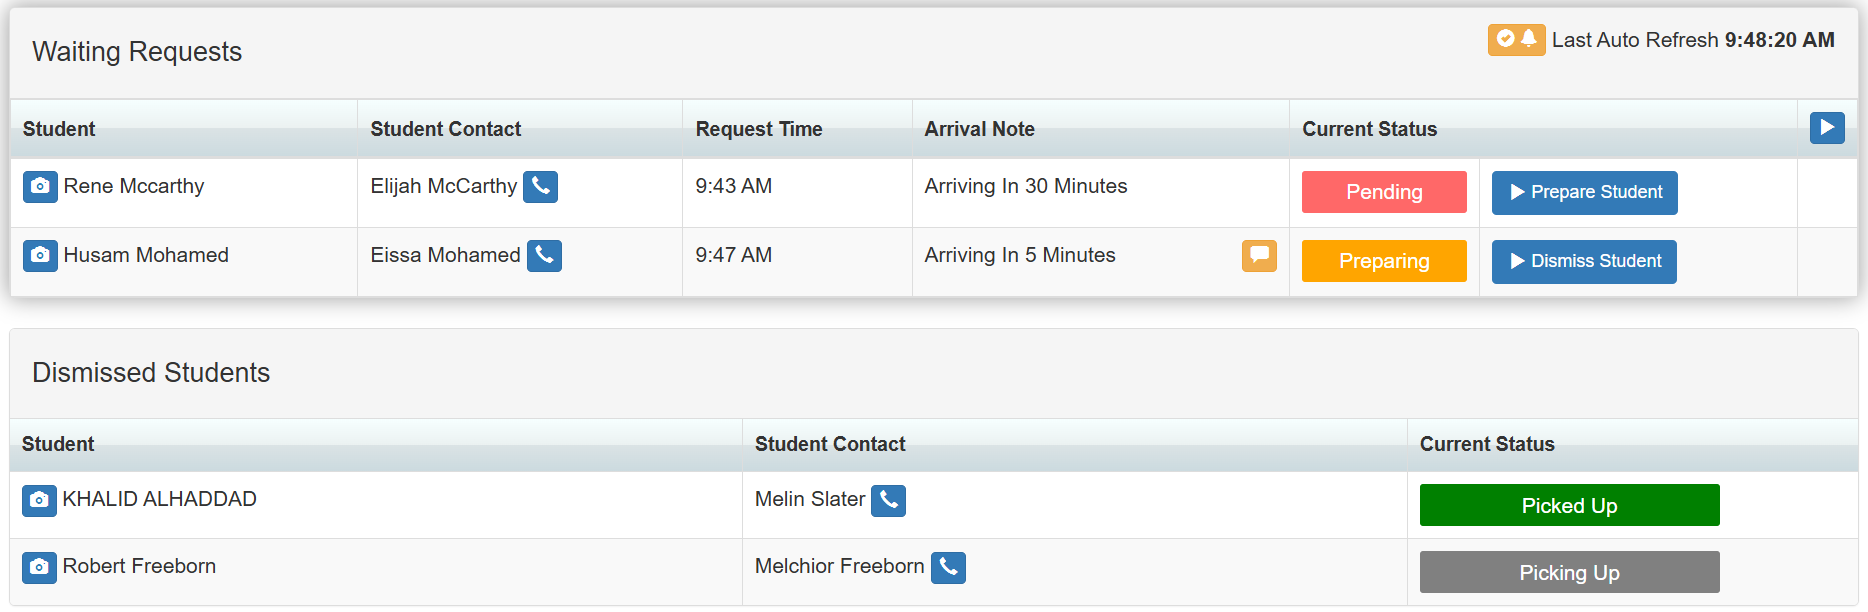This screenshot has width=1868, height=612.
Task: Open comment bubble on Husam's arrival note
Action: [x=1259, y=256]
